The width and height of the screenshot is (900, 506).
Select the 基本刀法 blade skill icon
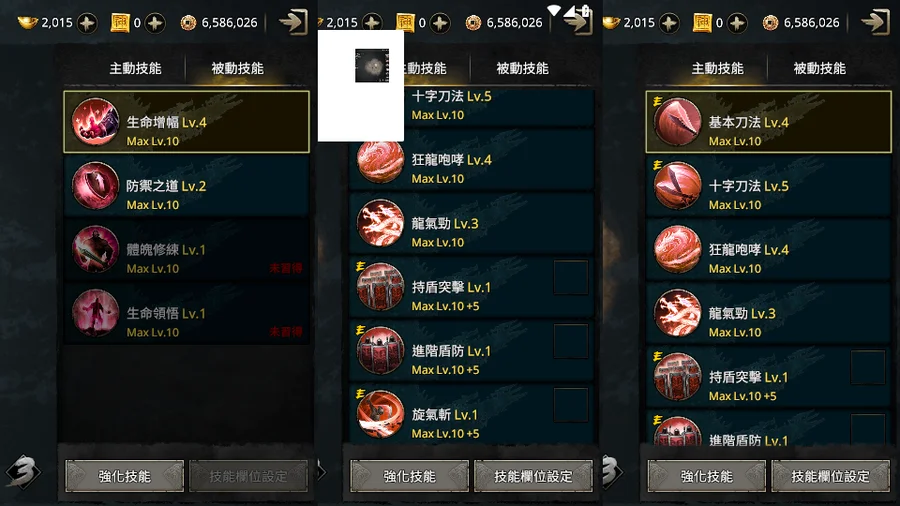[x=677, y=122]
